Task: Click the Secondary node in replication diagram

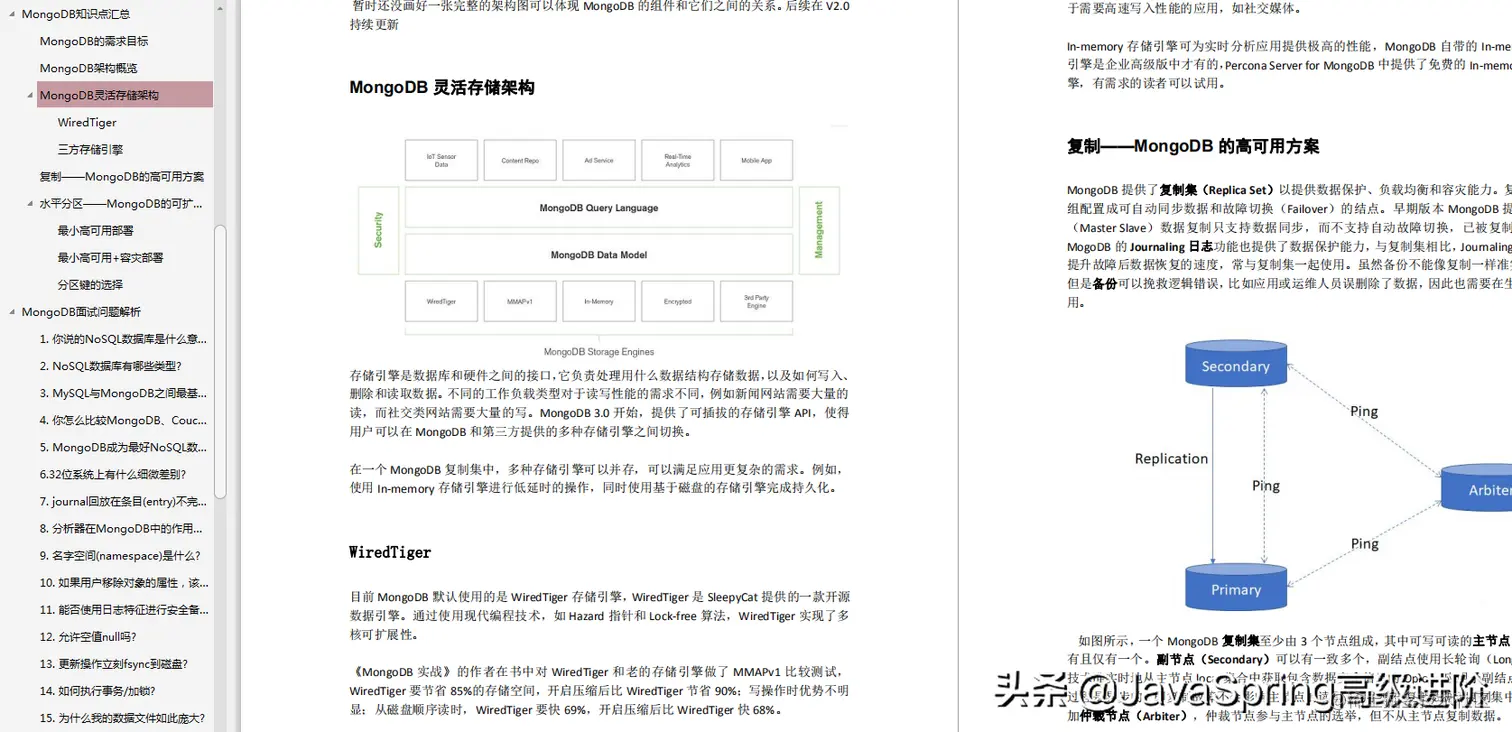Action: [1236, 365]
